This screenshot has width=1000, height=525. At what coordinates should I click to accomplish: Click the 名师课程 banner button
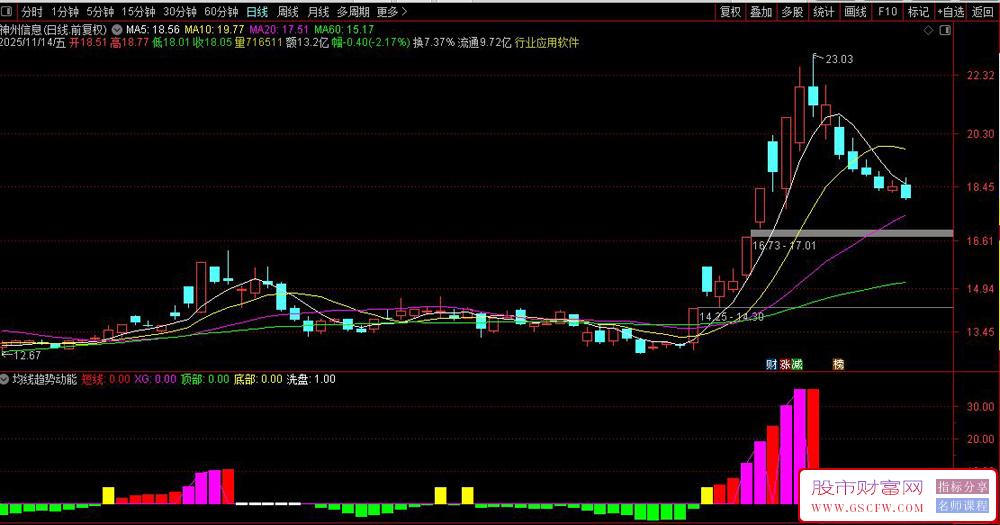[x=962, y=506]
